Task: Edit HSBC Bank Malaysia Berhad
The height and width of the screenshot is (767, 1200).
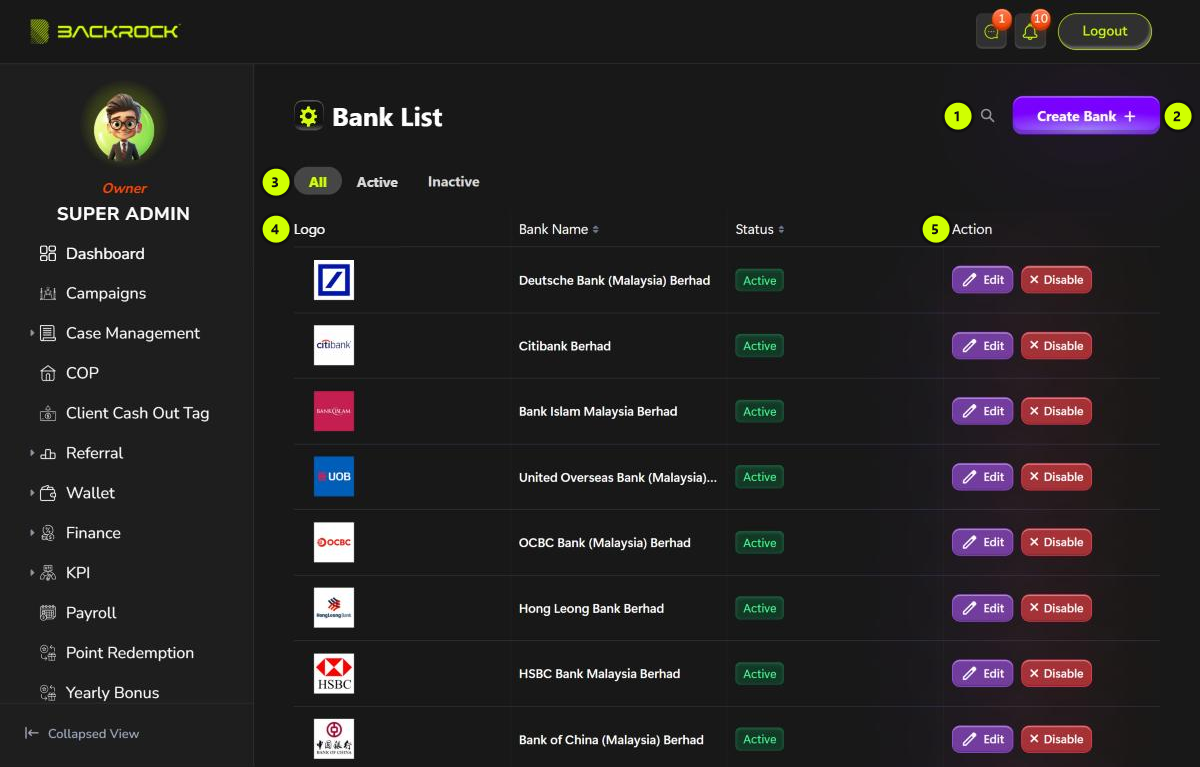Action: point(982,674)
